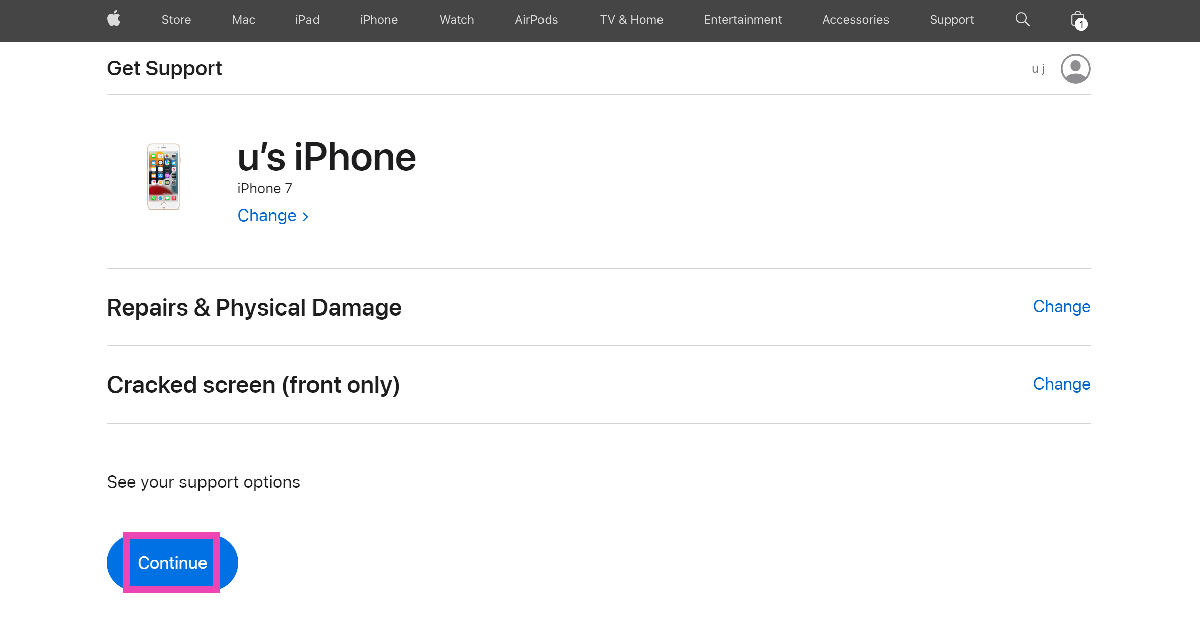
Task: Select AirPods in the top navigation
Action: pyautogui.click(x=536, y=20)
